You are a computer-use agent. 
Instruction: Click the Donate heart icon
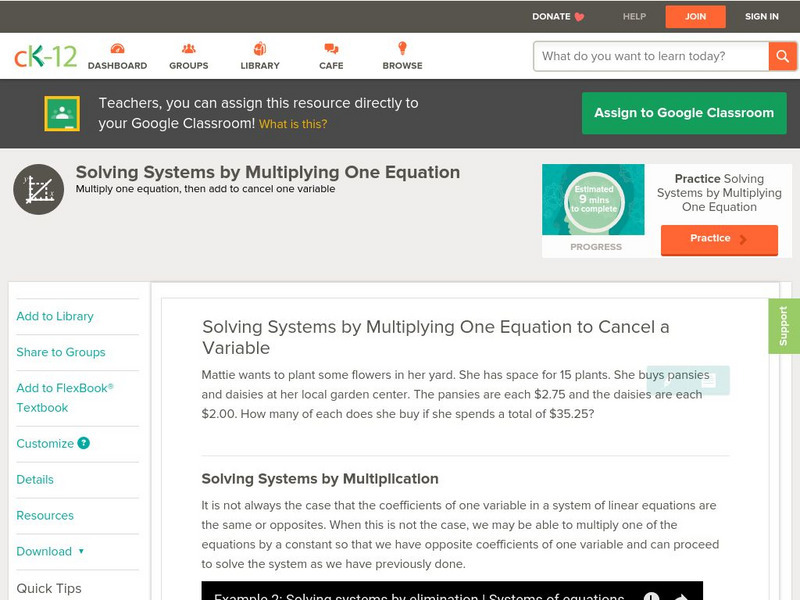pos(580,17)
